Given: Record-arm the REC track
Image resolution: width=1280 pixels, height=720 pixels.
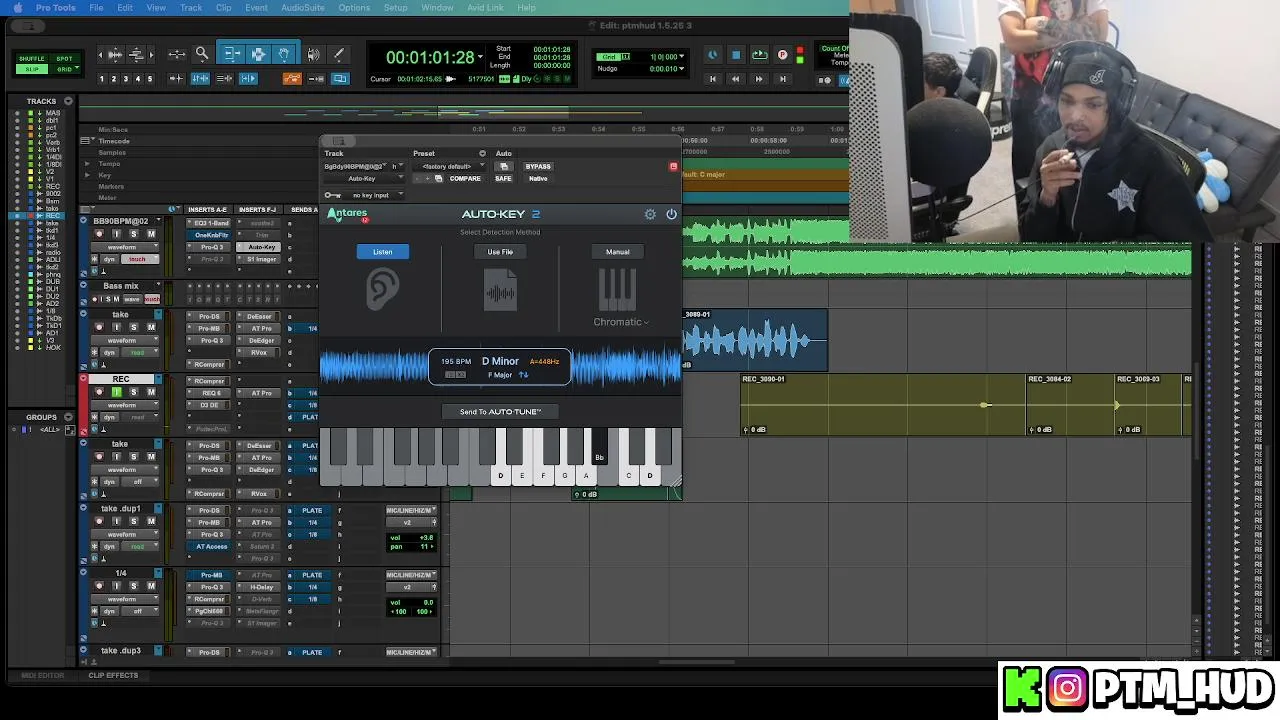Looking at the screenshot, I should pyautogui.click(x=99, y=392).
